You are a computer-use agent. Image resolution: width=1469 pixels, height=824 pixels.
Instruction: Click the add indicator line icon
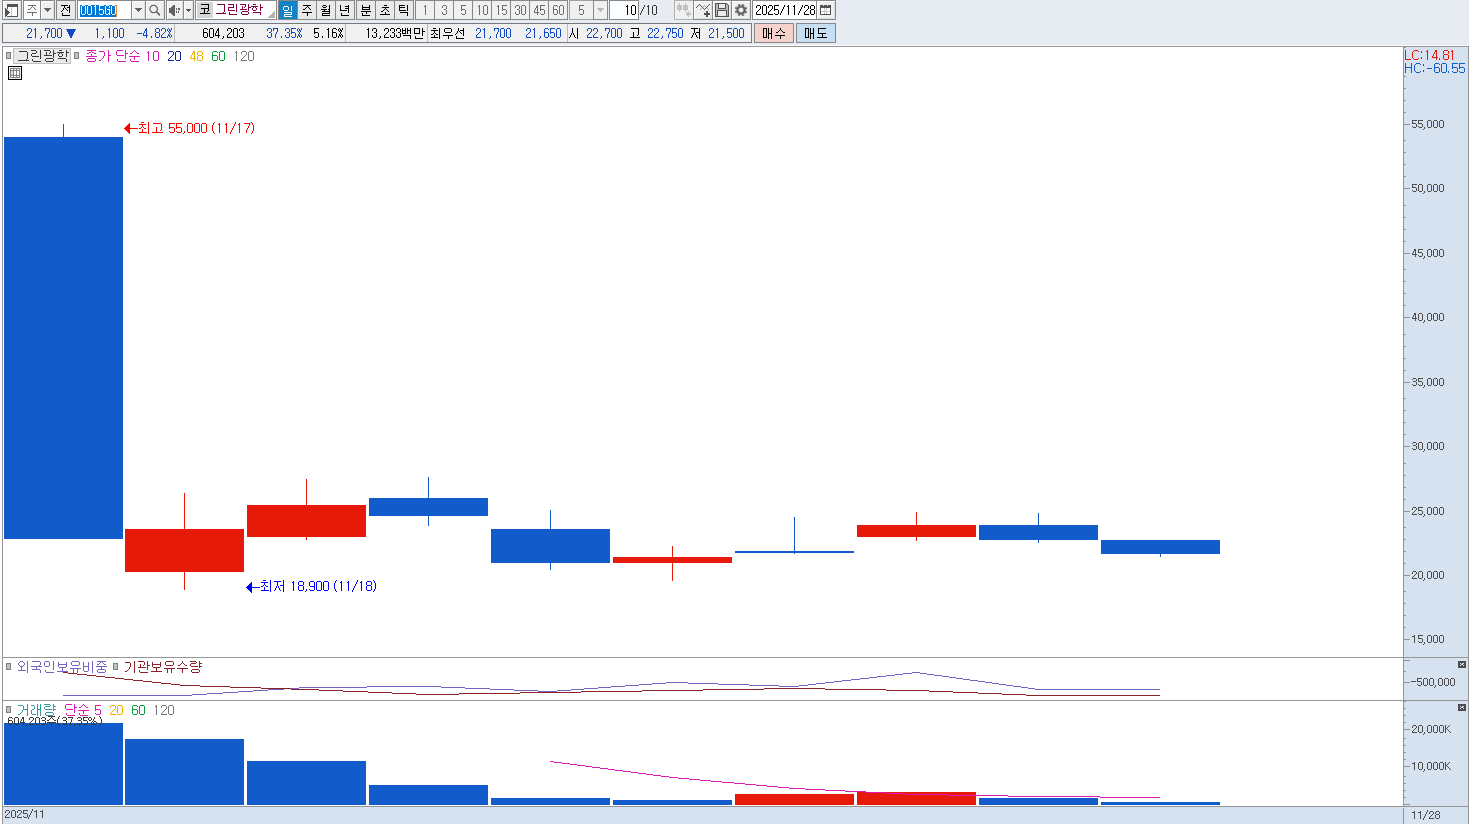[x=703, y=10]
